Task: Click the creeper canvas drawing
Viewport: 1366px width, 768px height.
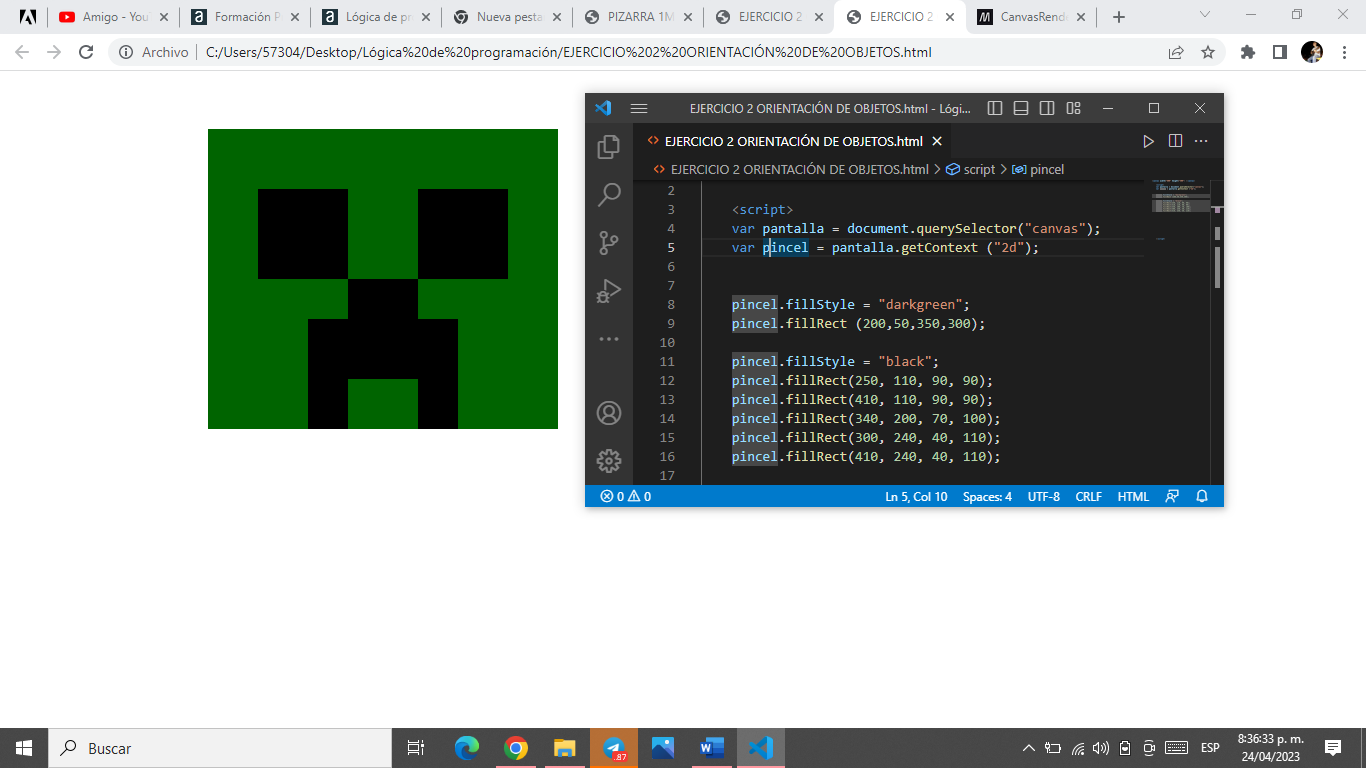Action: 383,279
